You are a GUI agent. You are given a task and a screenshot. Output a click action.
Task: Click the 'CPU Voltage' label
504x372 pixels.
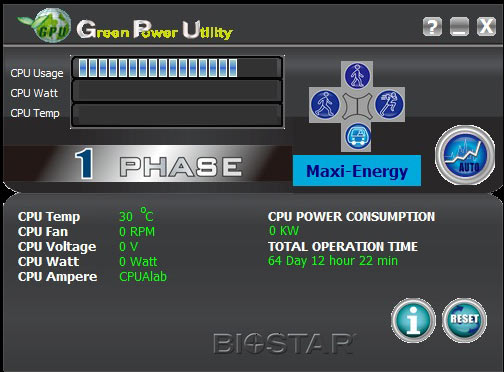[57, 247]
